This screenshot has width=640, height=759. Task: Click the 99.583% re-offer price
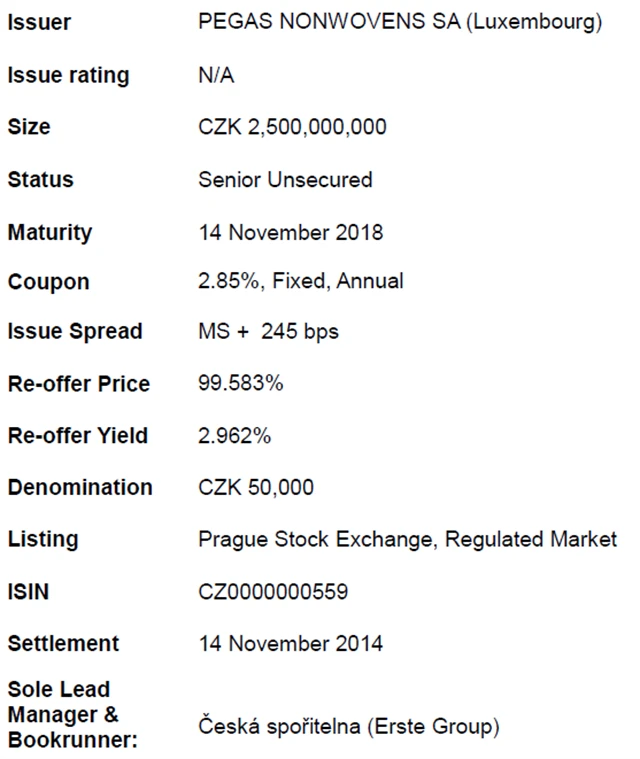(240, 384)
